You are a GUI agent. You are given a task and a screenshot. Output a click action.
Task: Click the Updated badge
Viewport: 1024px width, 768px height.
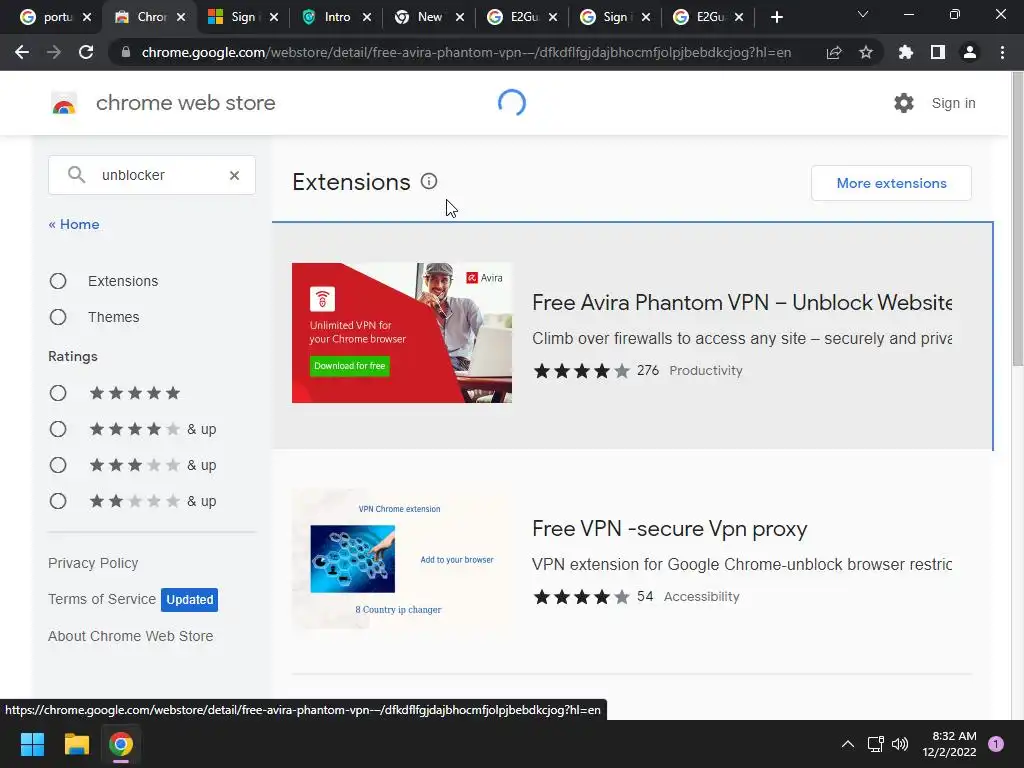(189, 600)
